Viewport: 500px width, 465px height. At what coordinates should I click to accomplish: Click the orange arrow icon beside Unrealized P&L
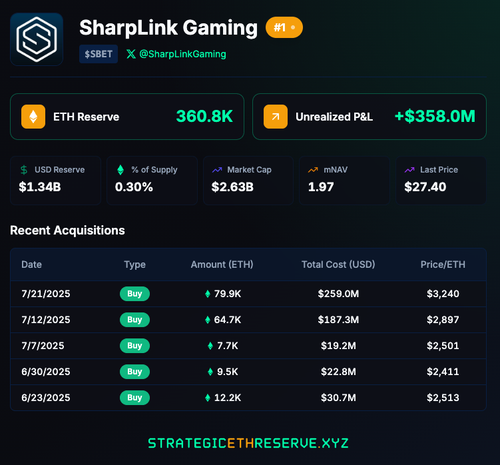tap(275, 117)
